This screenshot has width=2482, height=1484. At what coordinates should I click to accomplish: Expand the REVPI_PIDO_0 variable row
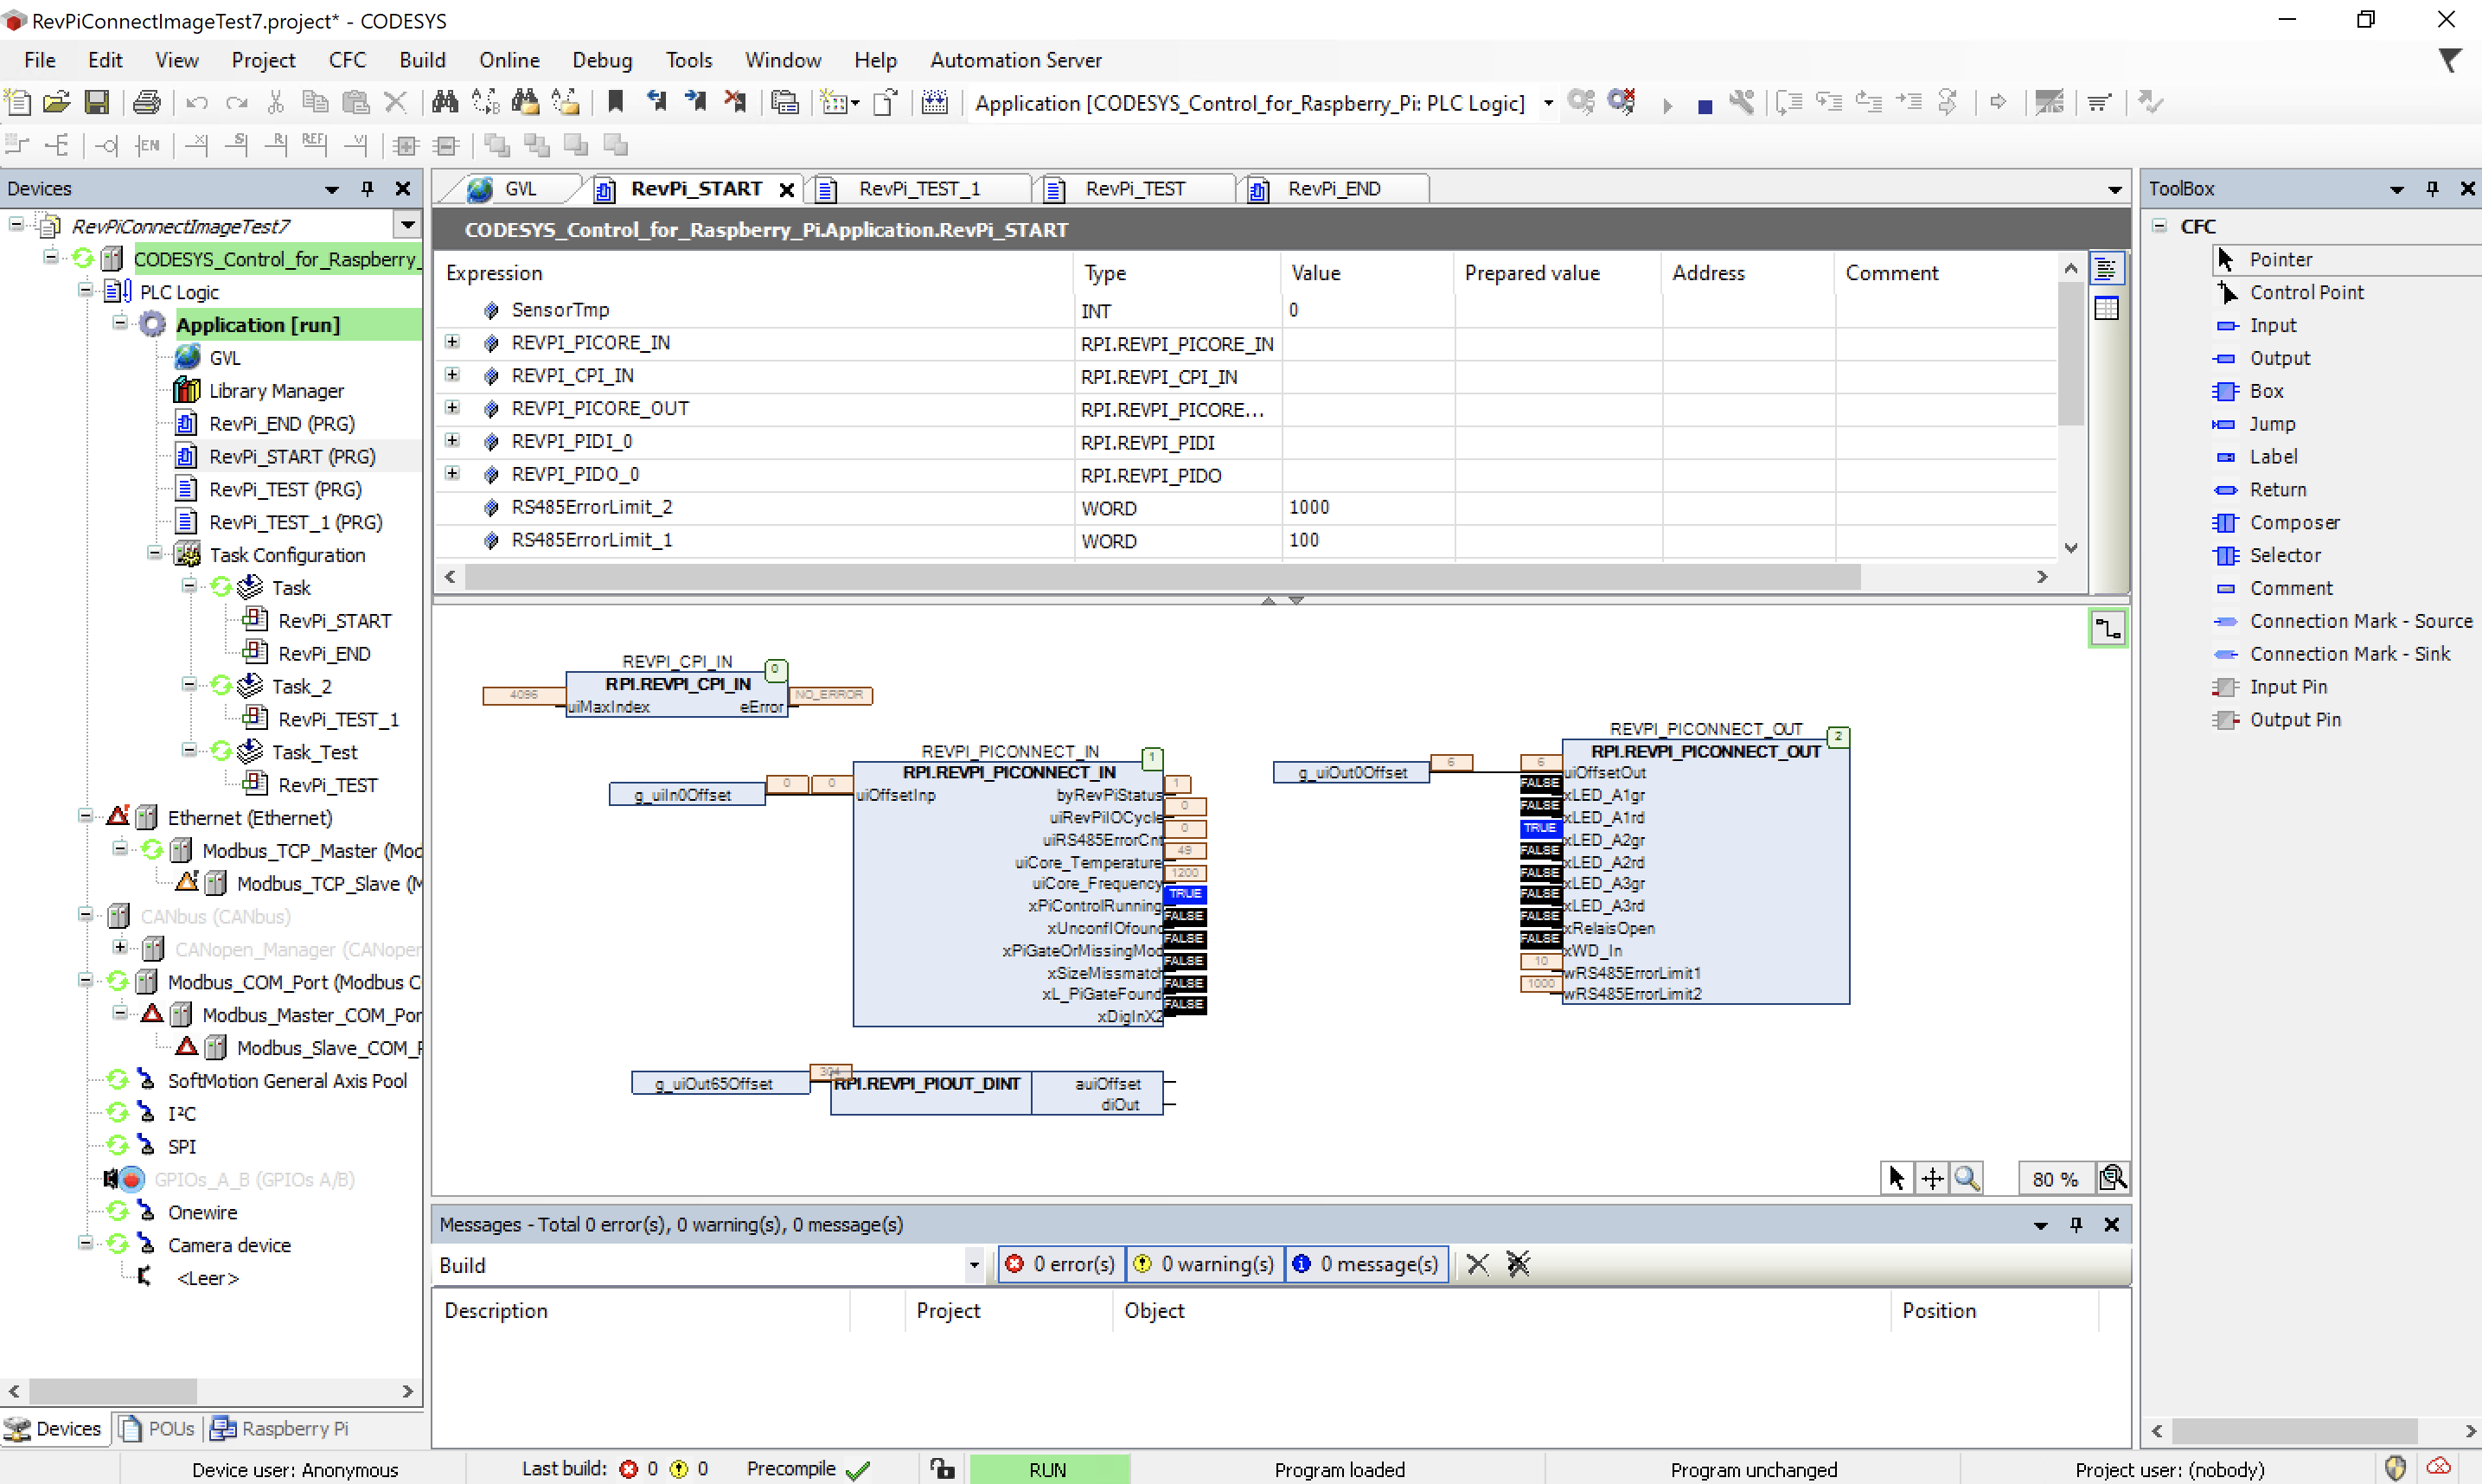[x=452, y=473]
